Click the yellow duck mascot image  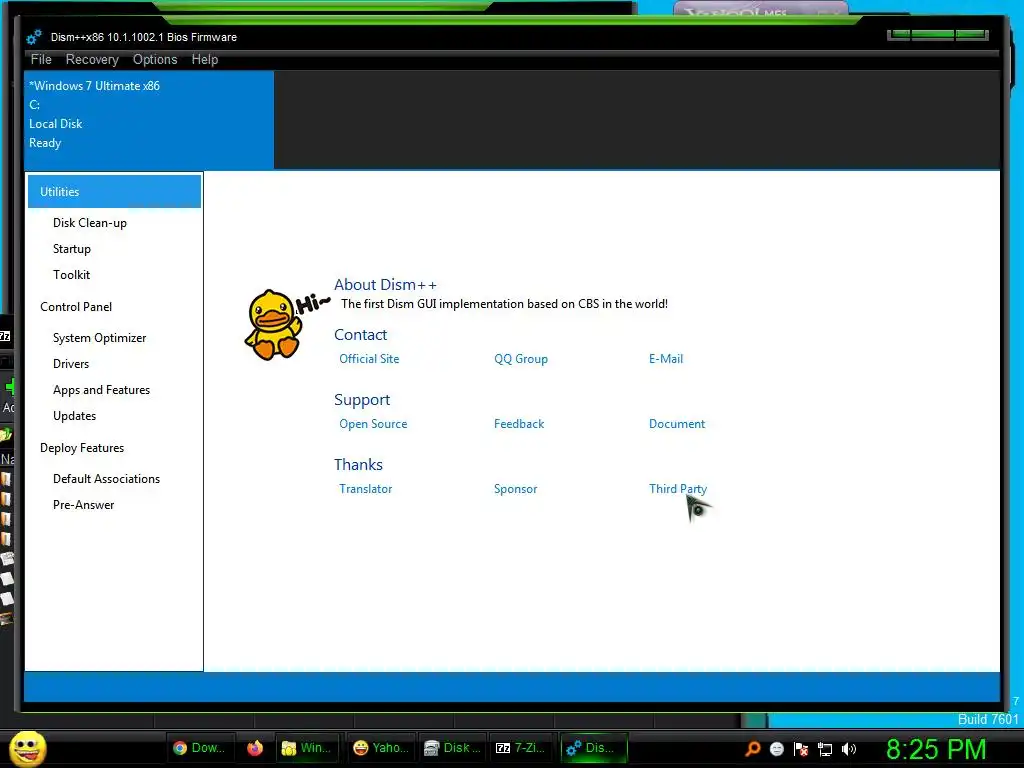point(274,325)
